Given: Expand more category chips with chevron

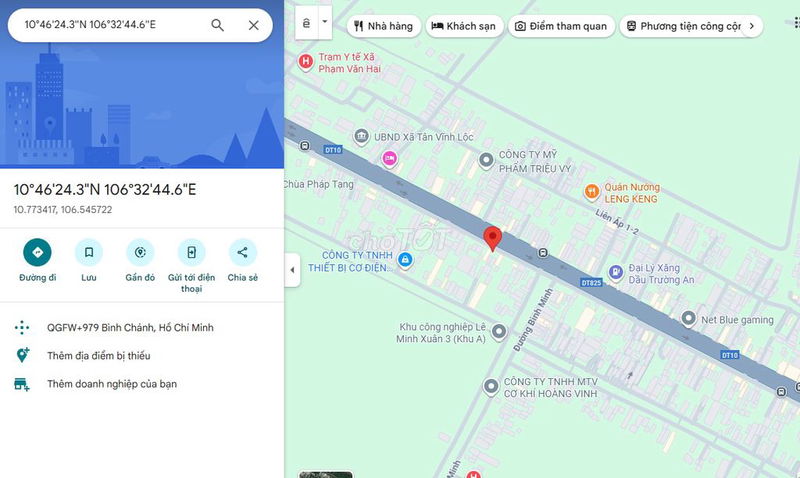Looking at the screenshot, I should point(752,26).
